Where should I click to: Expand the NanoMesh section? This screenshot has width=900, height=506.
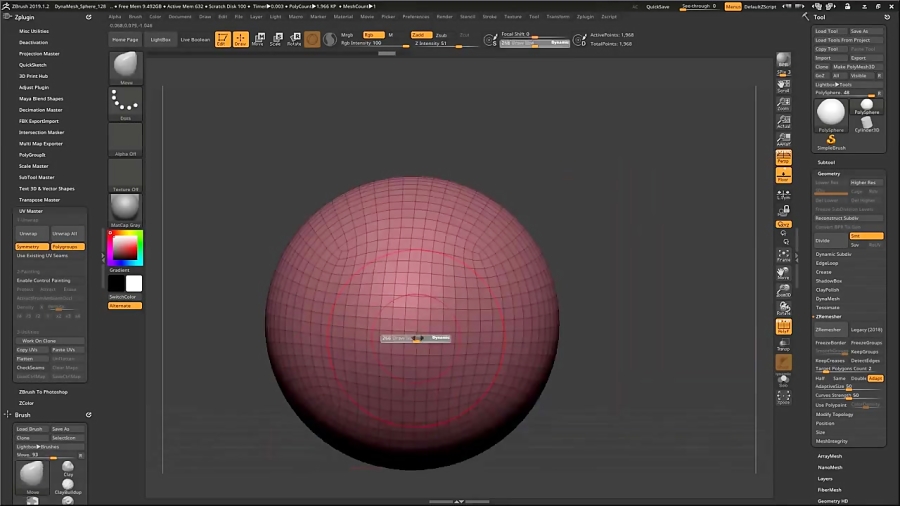tap(829, 468)
